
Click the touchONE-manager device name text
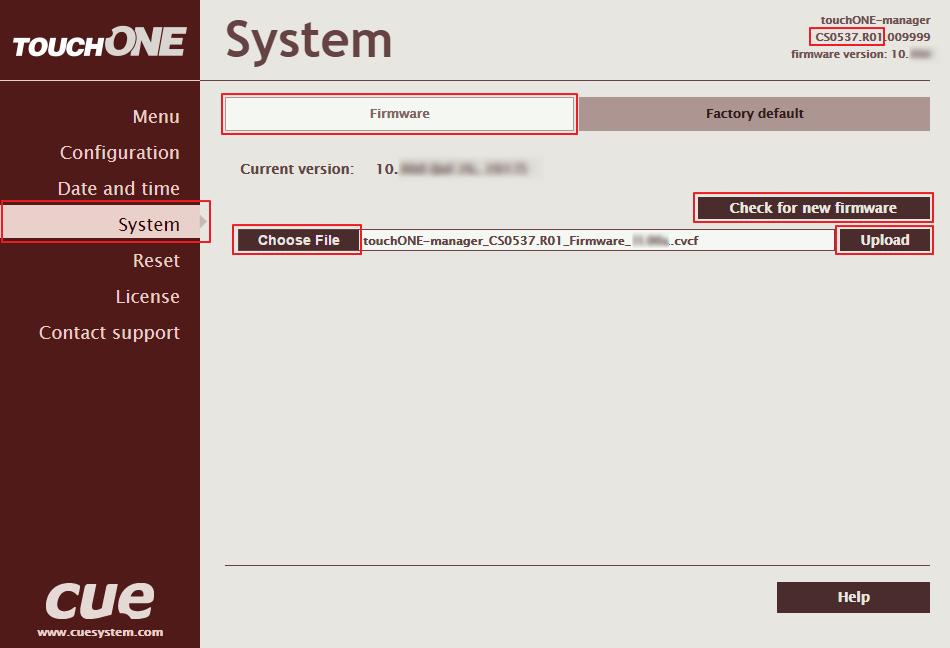pos(875,20)
